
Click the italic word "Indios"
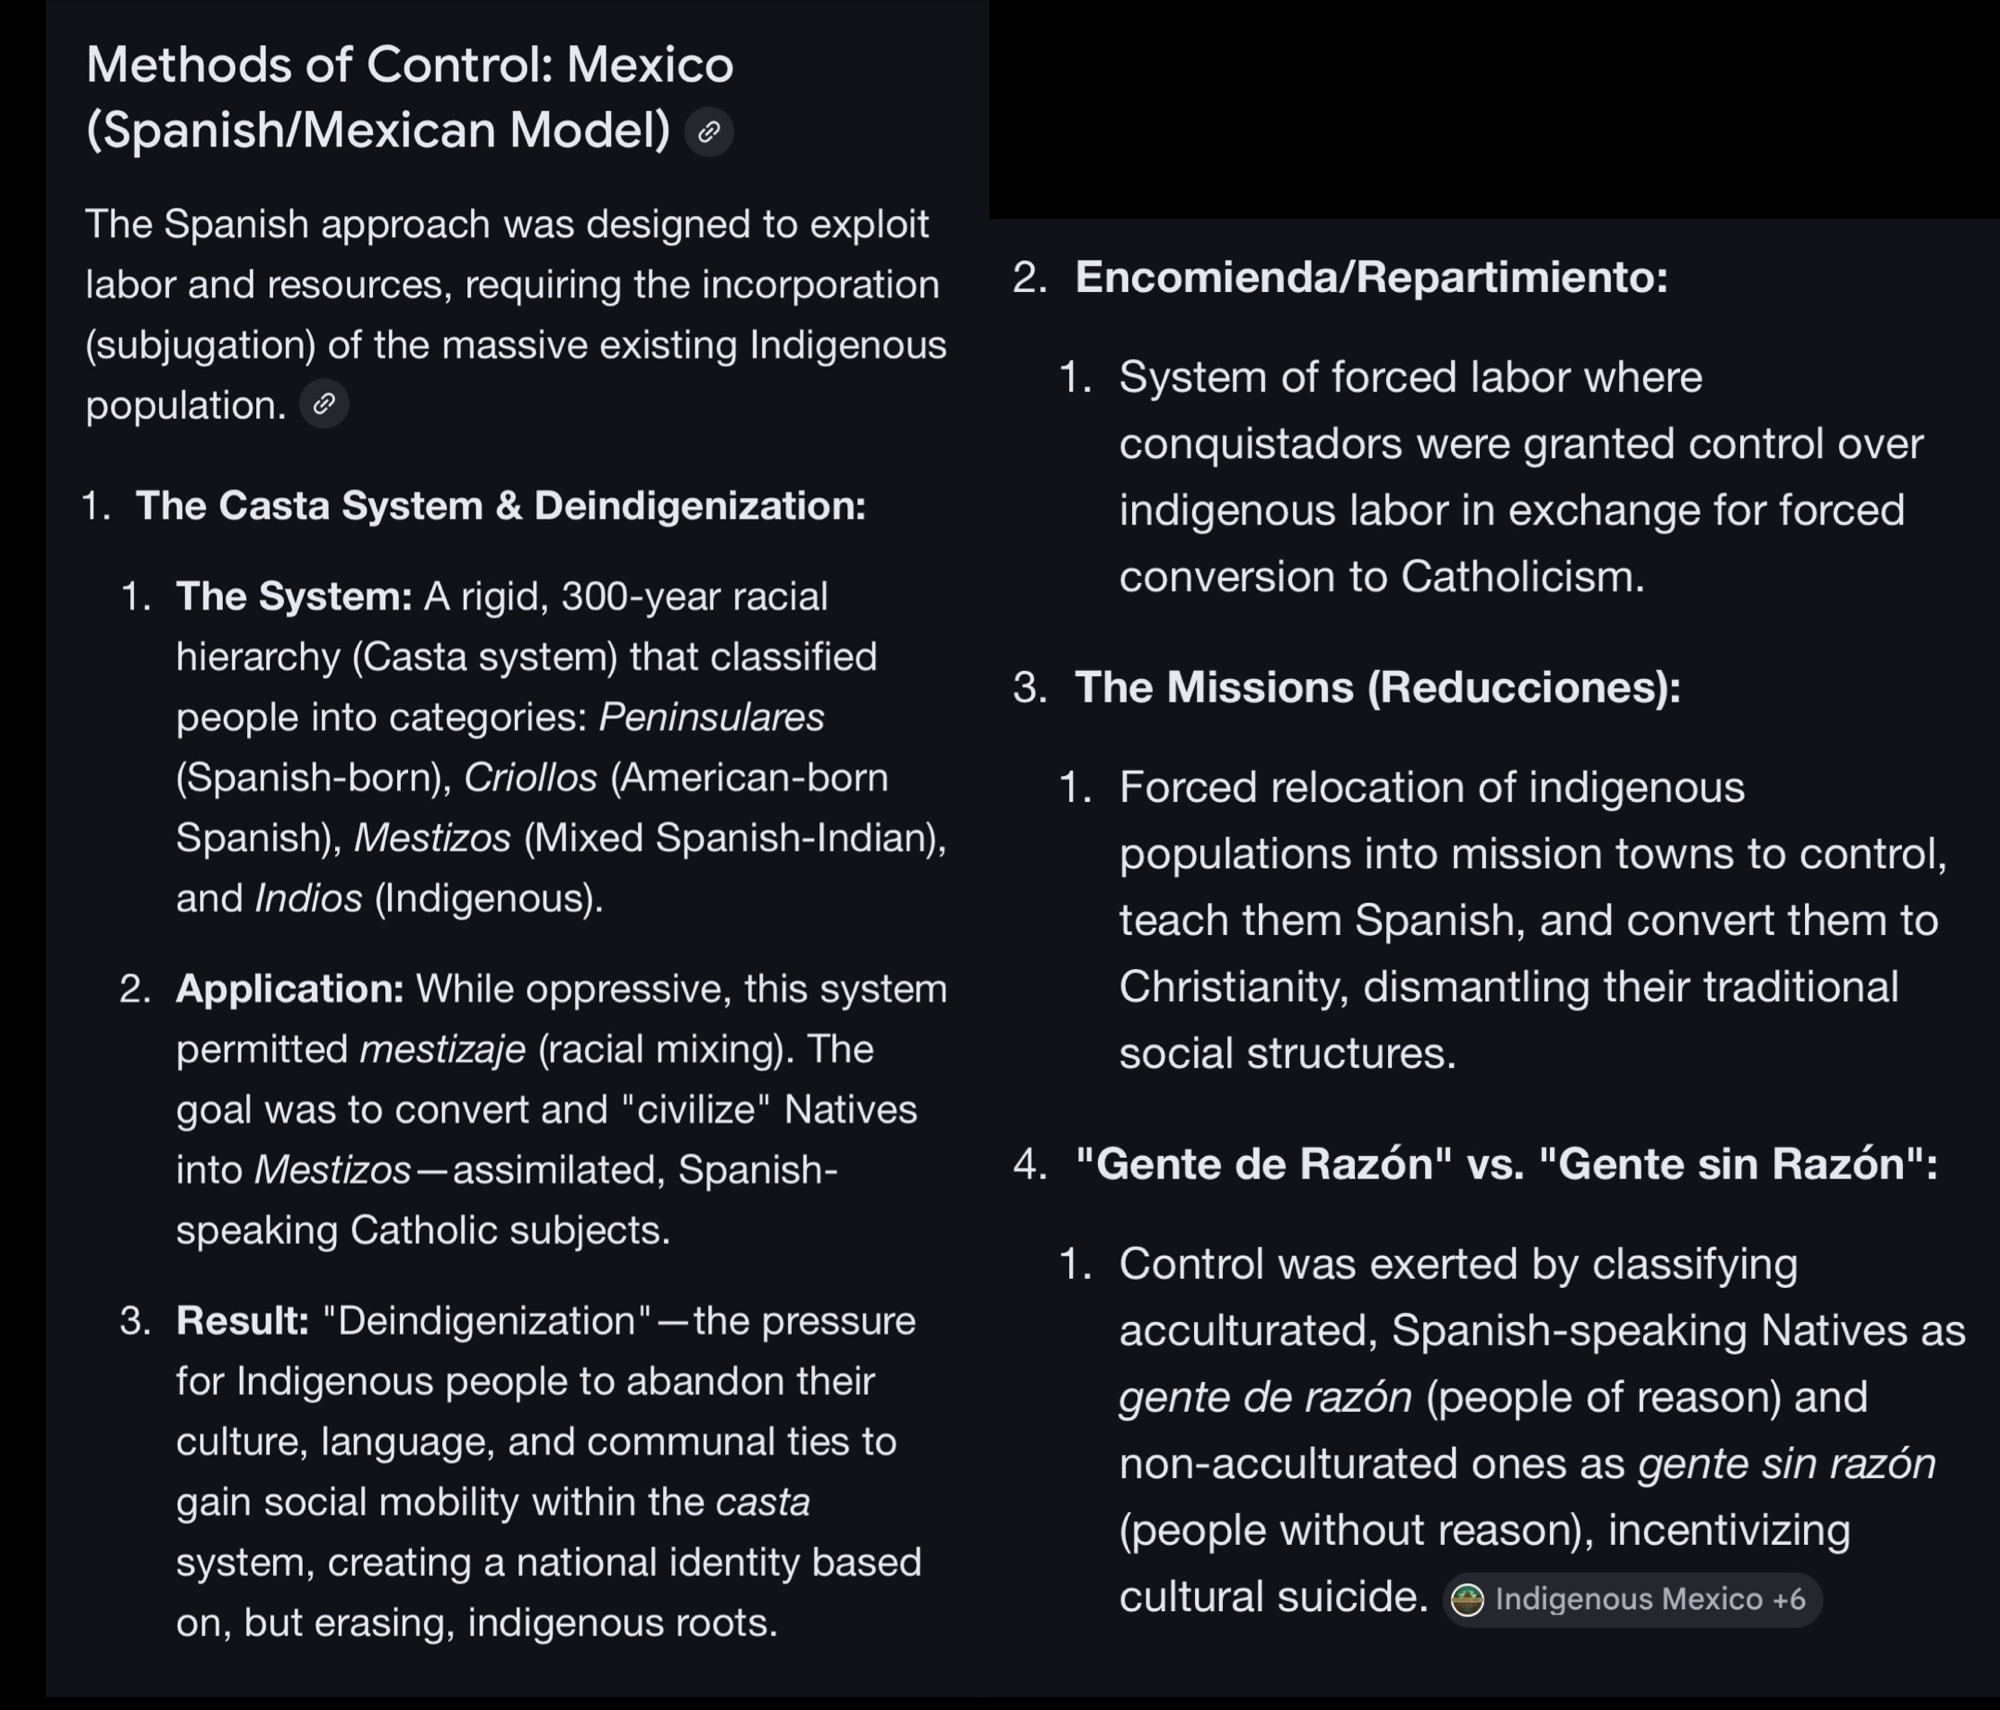(308, 898)
